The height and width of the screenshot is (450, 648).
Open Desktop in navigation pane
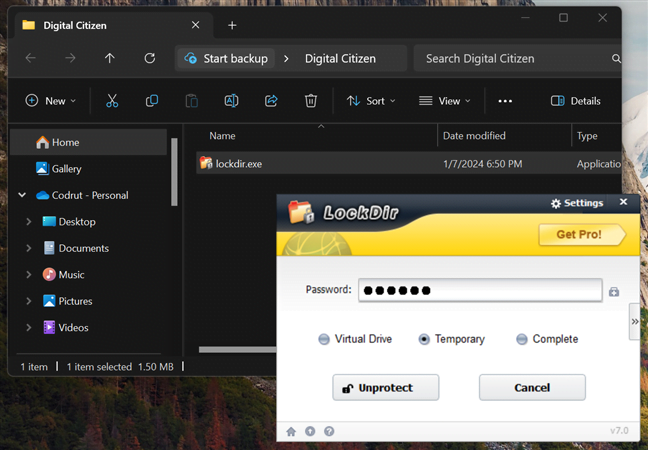pyautogui.click(x=69, y=222)
